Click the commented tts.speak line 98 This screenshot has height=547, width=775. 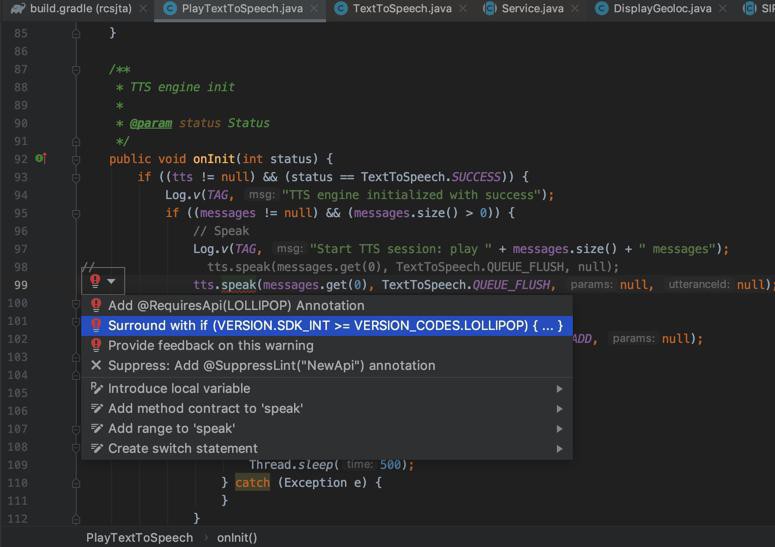(x=413, y=267)
